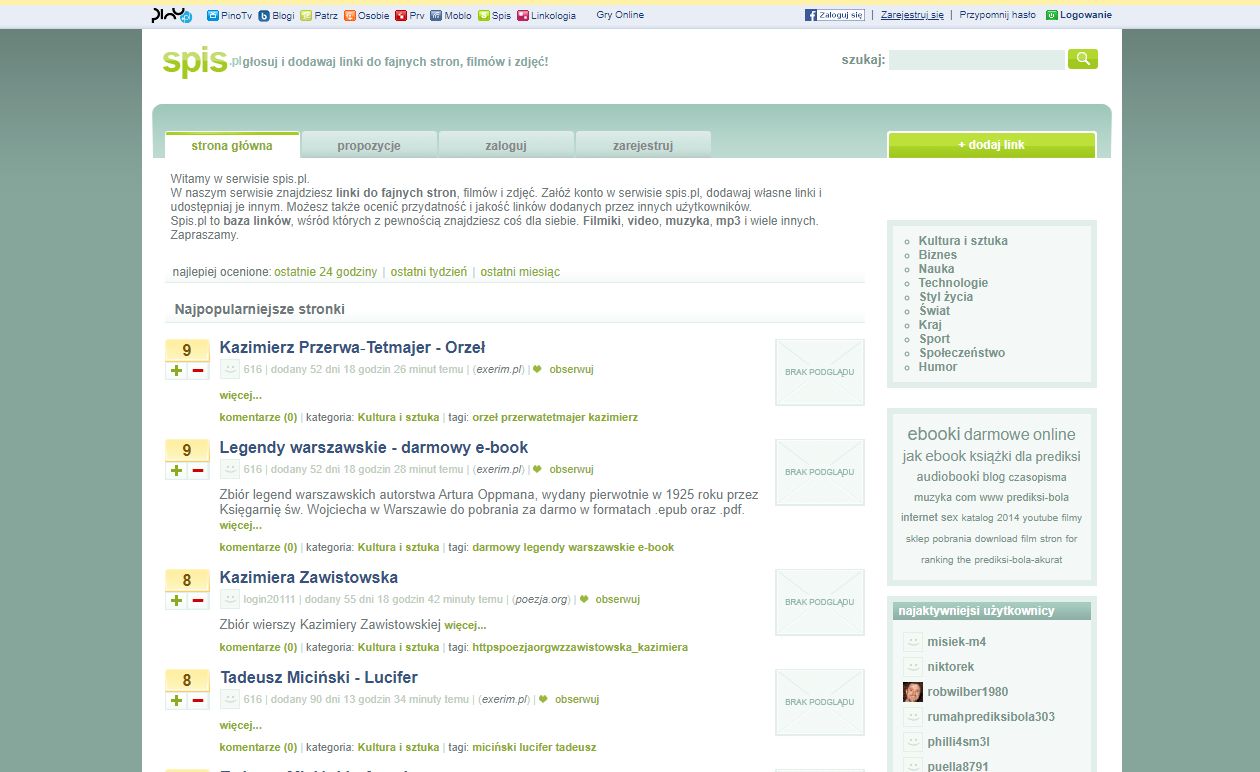Click BRAK PODGLĄDU thumbnail for Orzeł entry
The height and width of the screenshot is (772, 1260).
[x=819, y=372]
